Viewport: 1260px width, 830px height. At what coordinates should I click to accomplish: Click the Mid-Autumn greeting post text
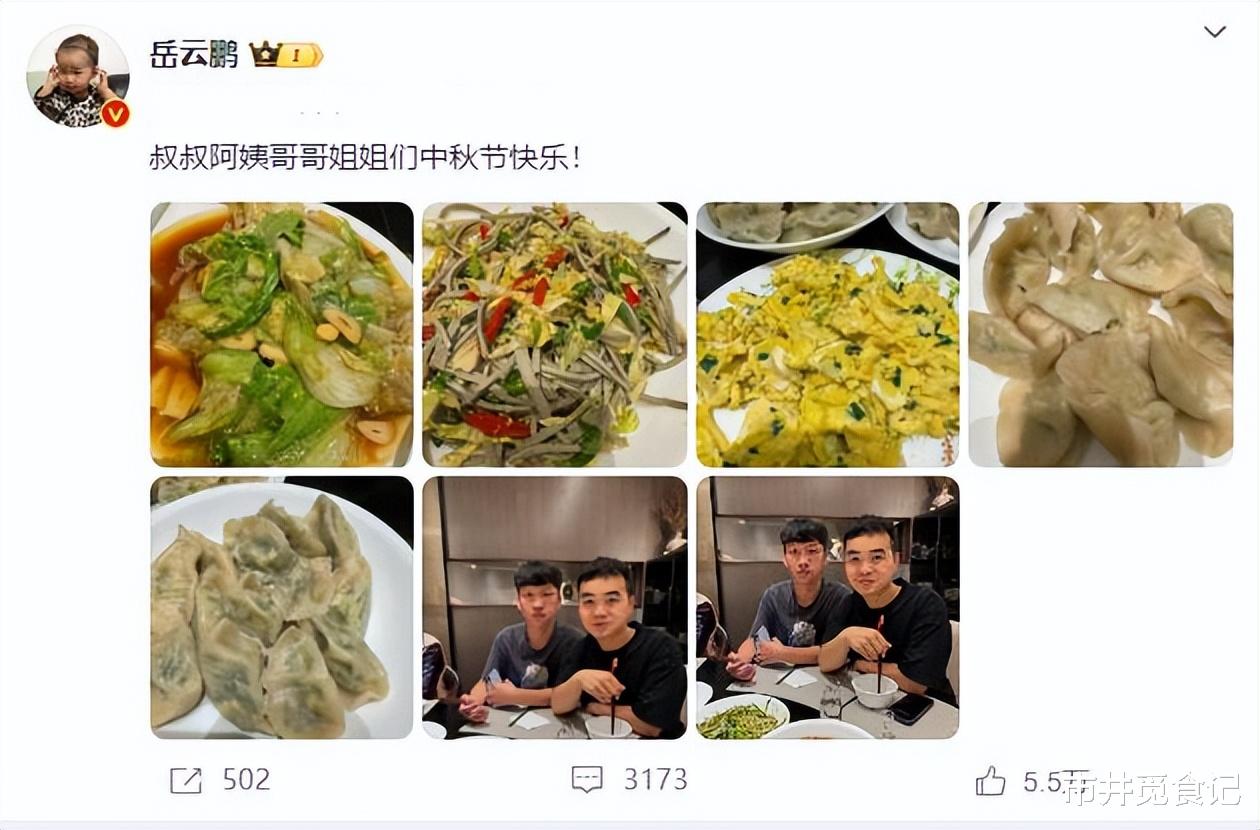pos(365,158)
